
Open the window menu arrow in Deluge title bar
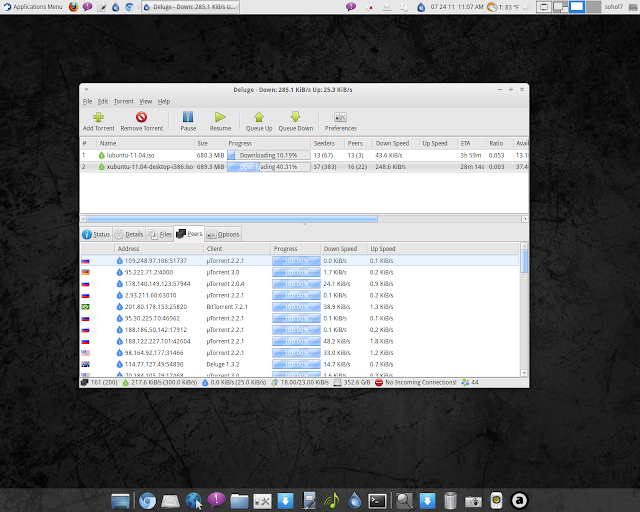pos(86,89)
